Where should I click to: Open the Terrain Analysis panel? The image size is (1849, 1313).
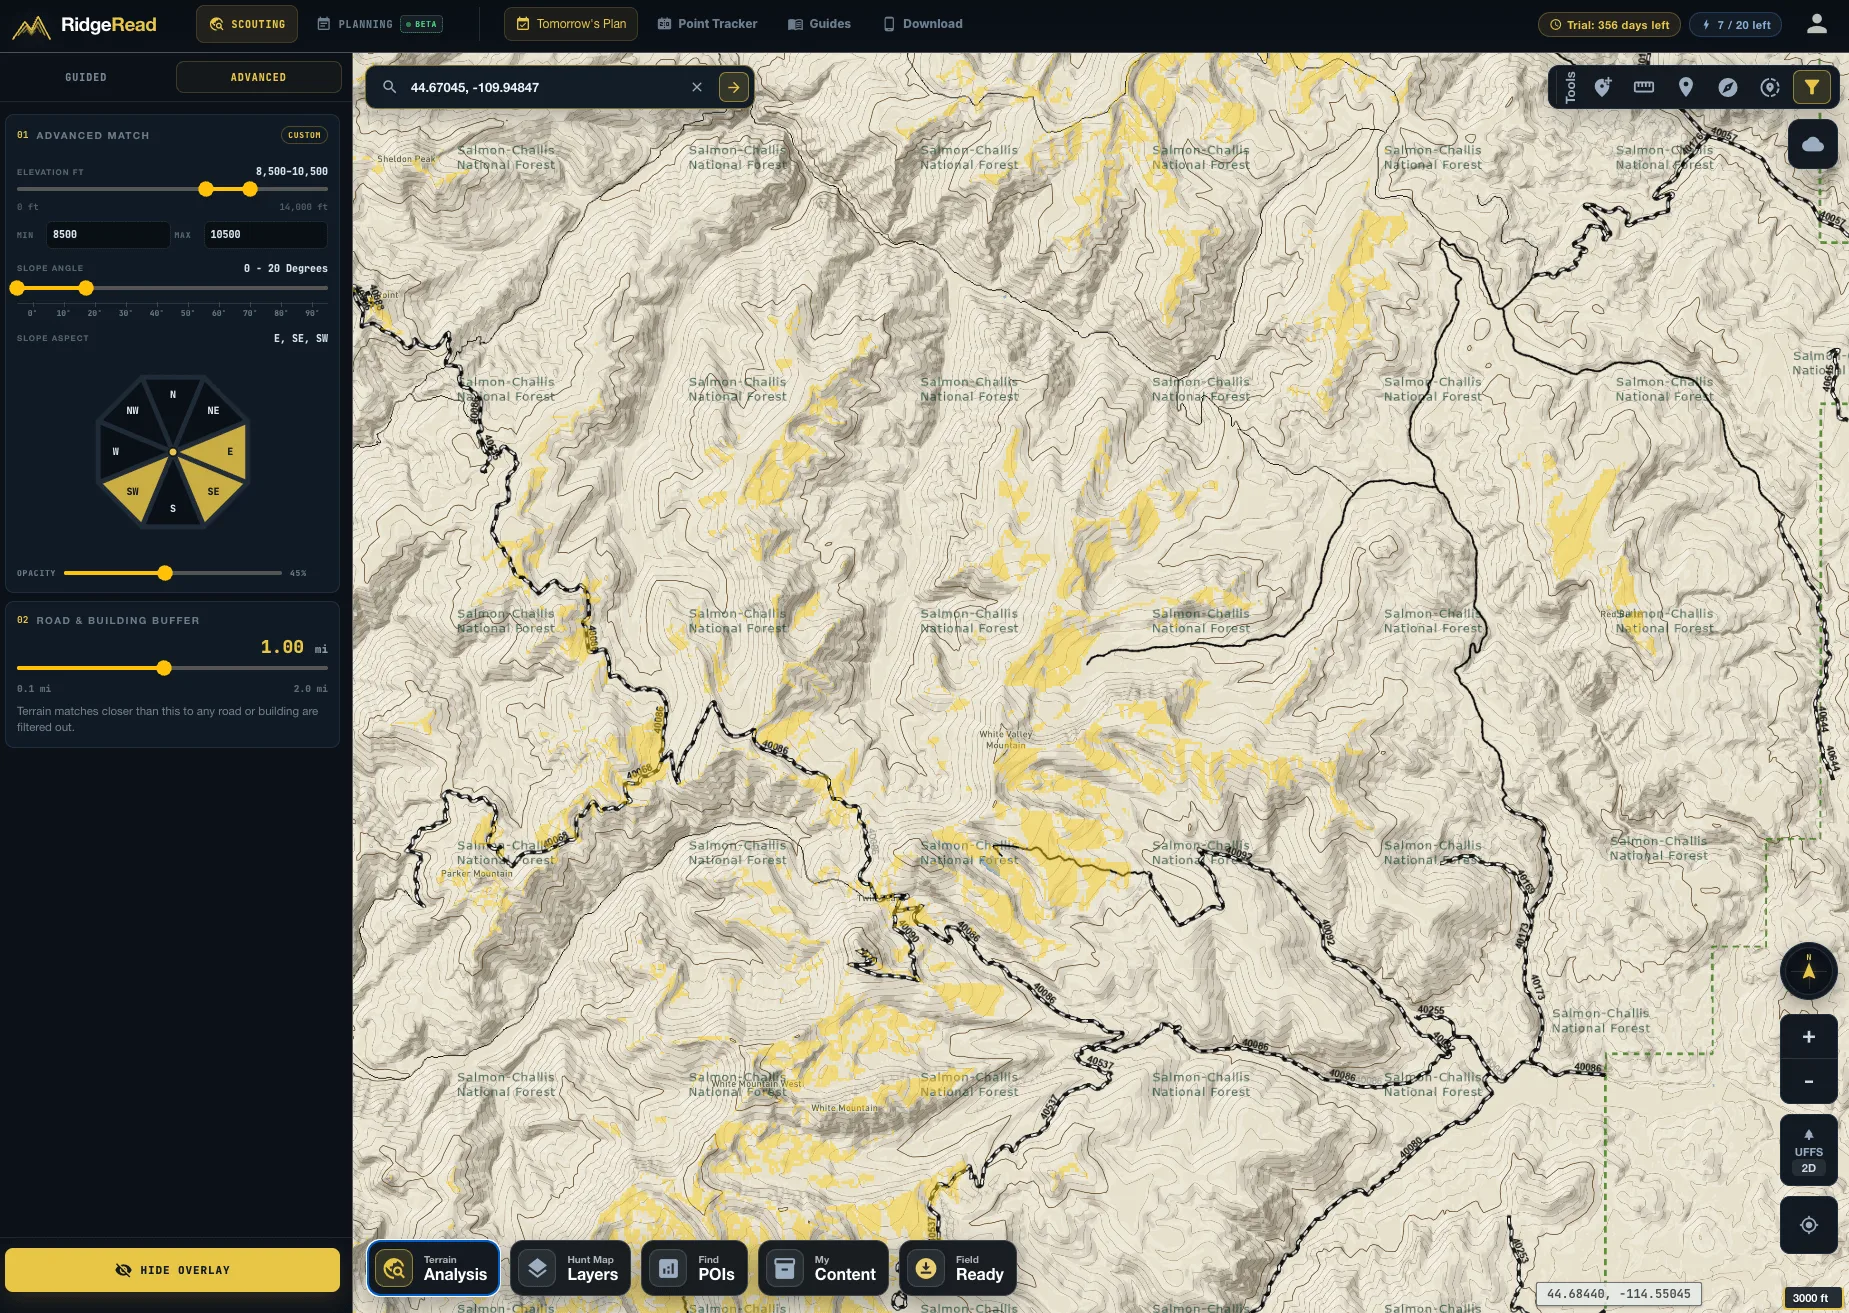(x=433, y=1268)
